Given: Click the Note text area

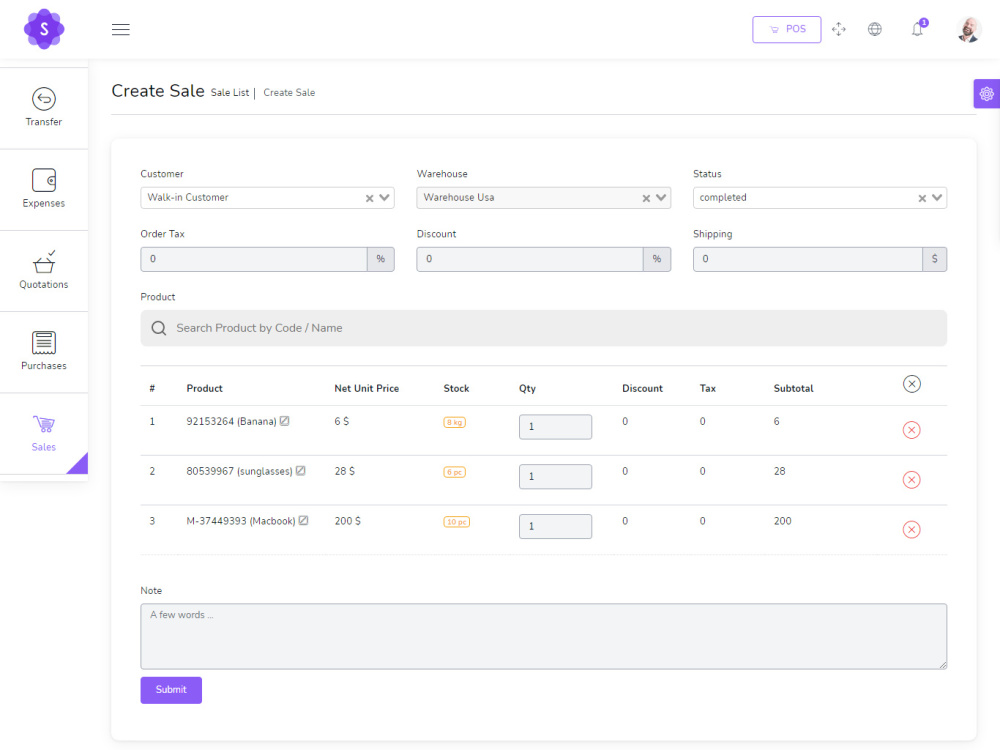Looking at the screenshot, I should [543, 636].
